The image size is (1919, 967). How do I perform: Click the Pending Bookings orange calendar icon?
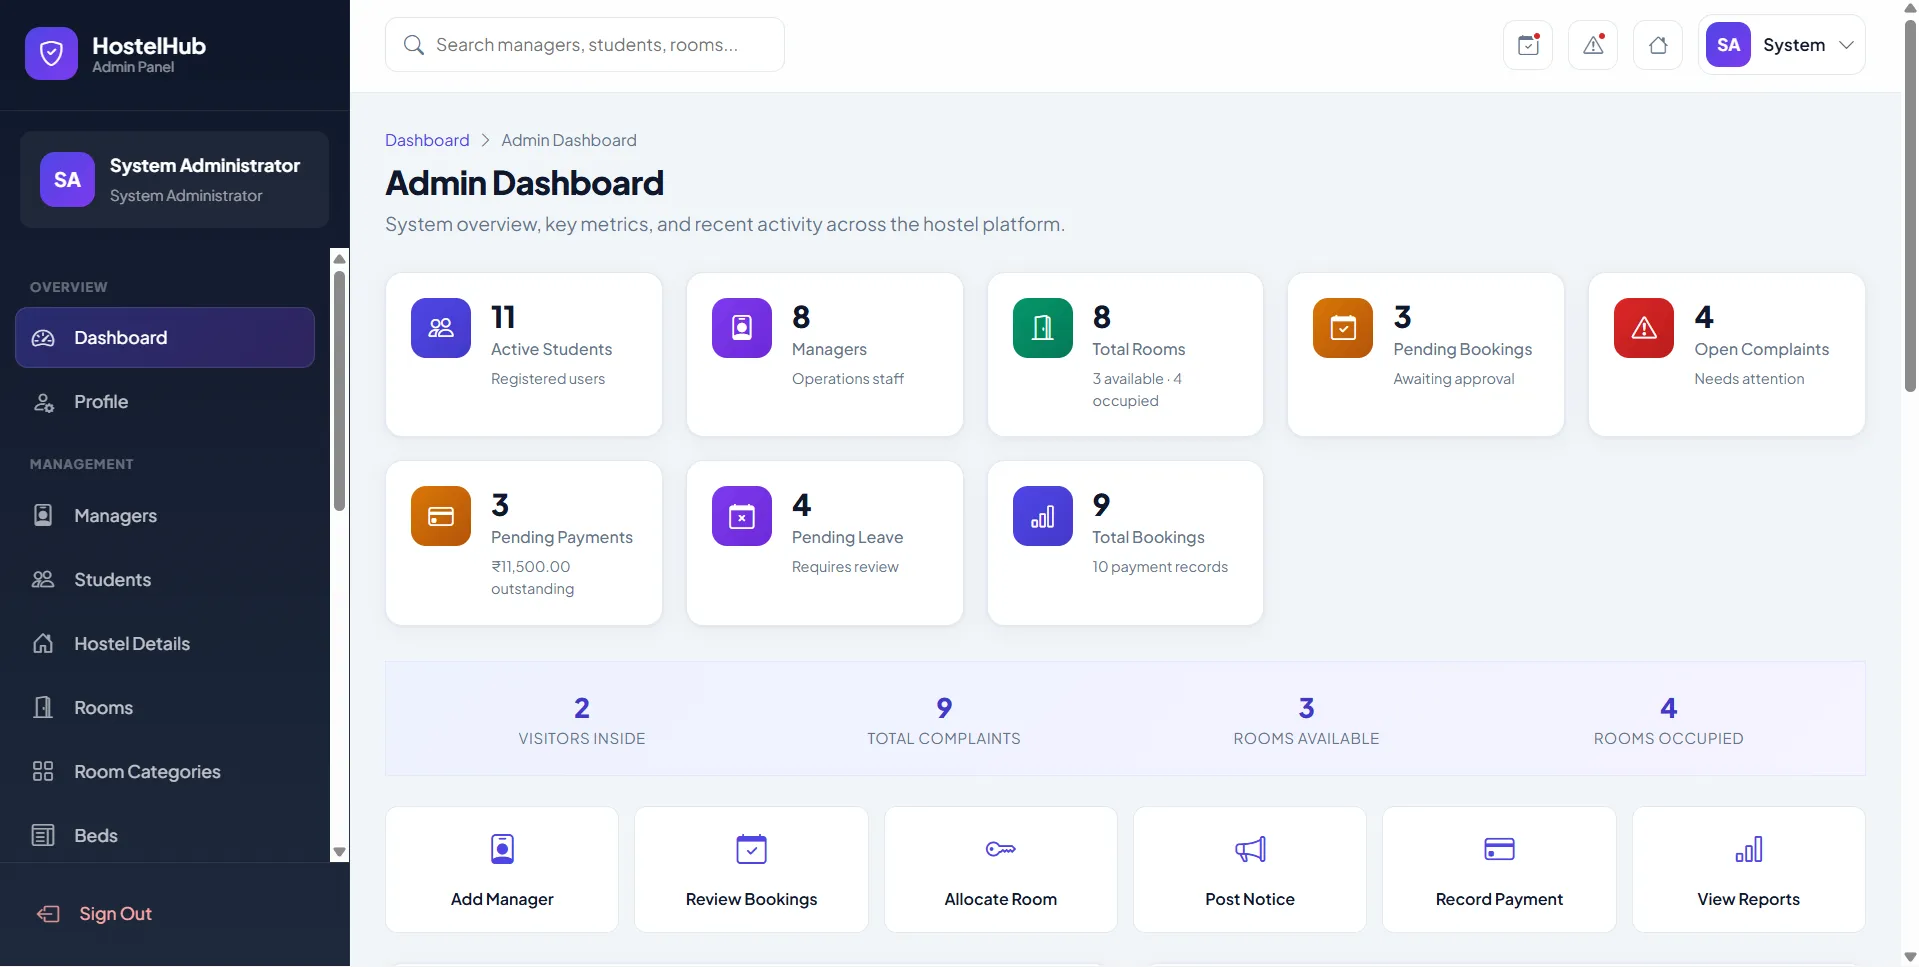1343,328
